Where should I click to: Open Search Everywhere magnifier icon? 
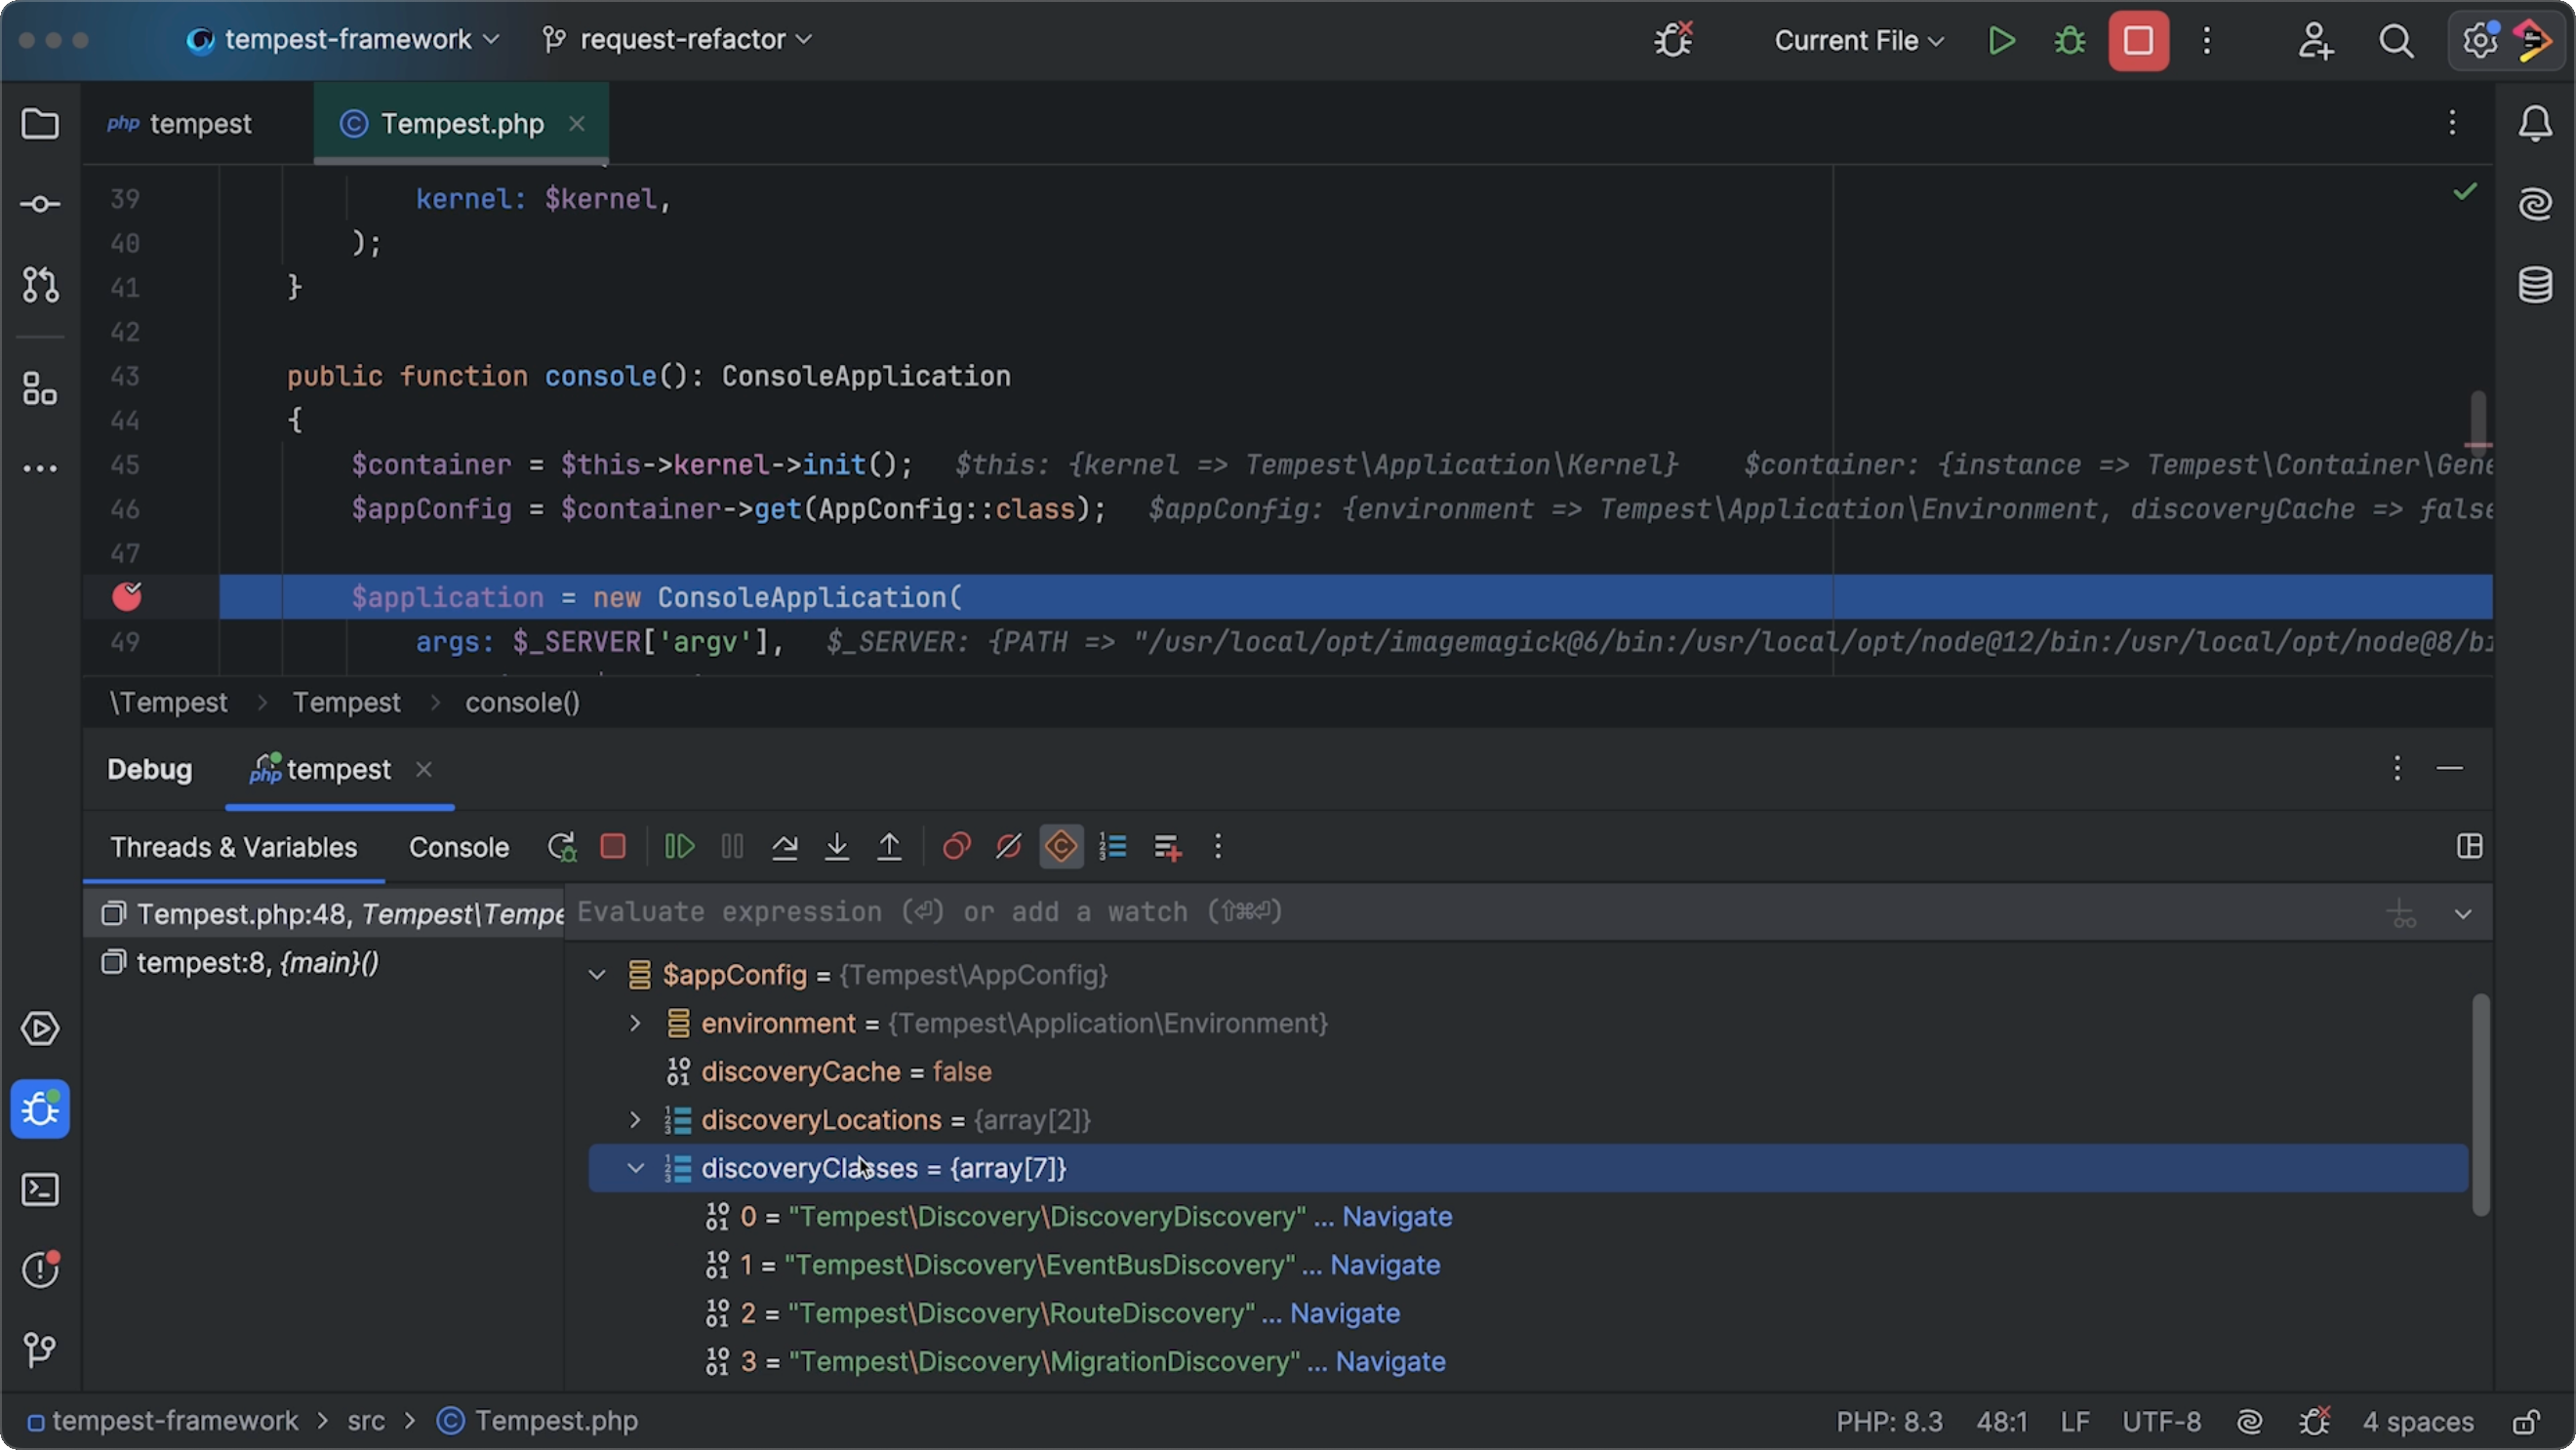point(2396,41)
